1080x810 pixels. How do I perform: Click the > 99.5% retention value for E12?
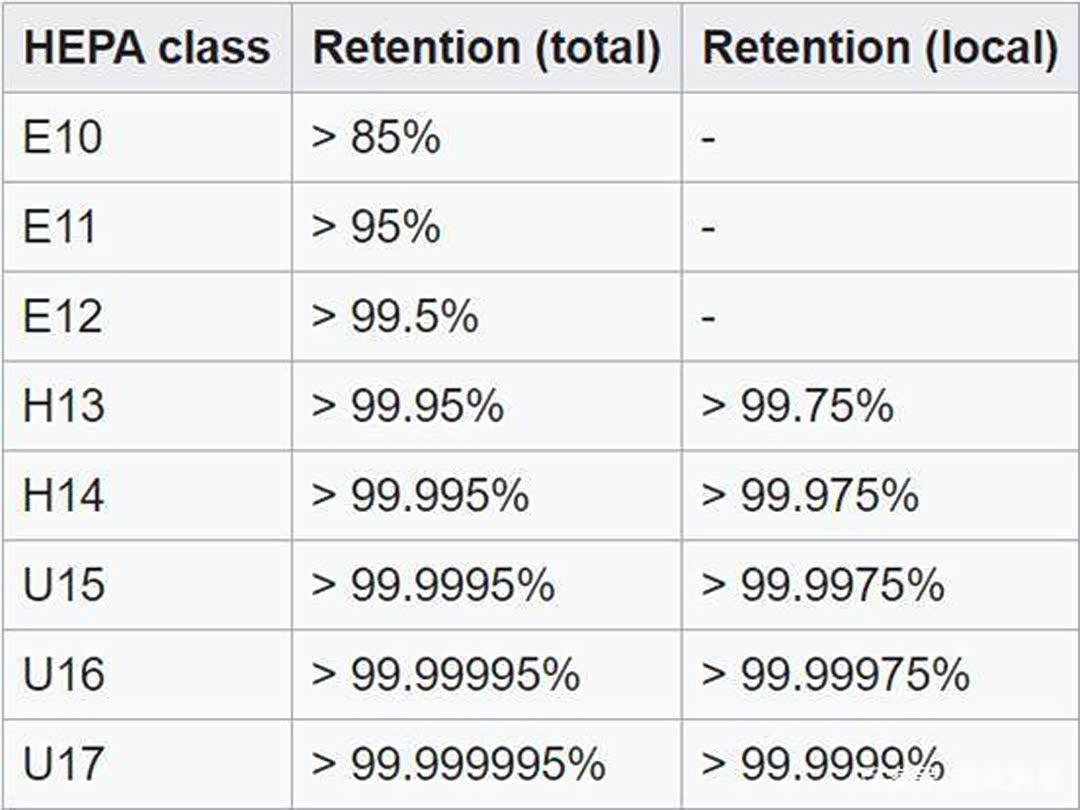(395, 316)
